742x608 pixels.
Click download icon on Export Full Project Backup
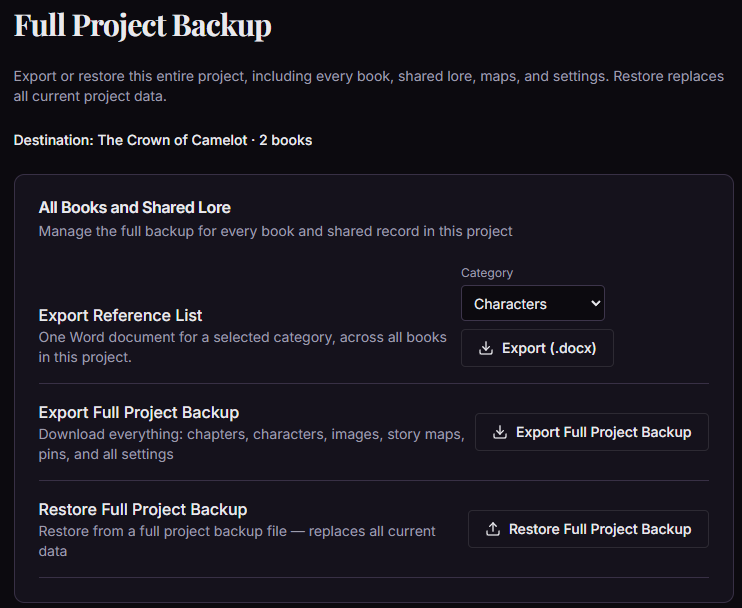pyautogui.click(x=500, y=432)
